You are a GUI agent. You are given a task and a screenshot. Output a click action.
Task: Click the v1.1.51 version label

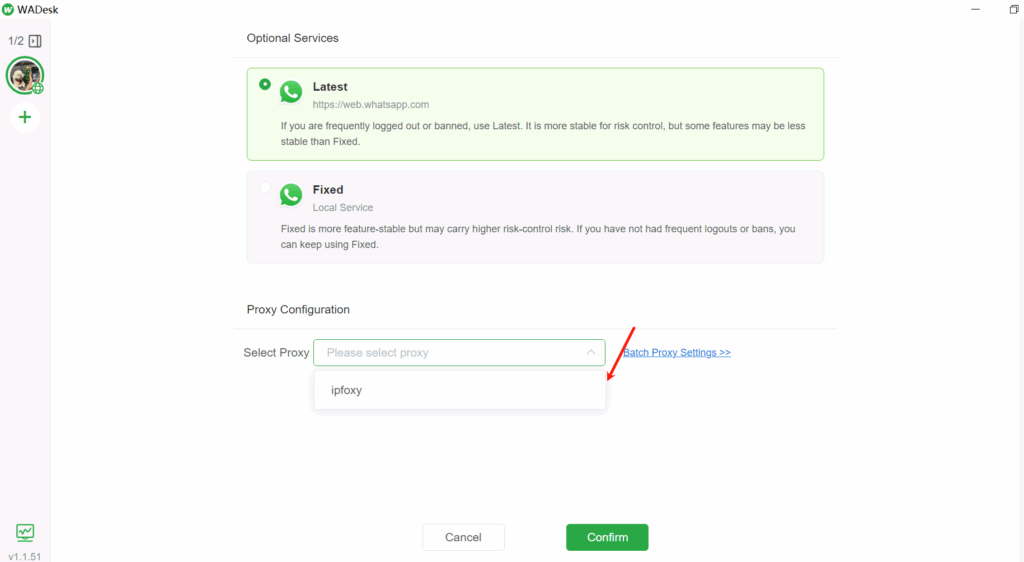click(25, 557)
